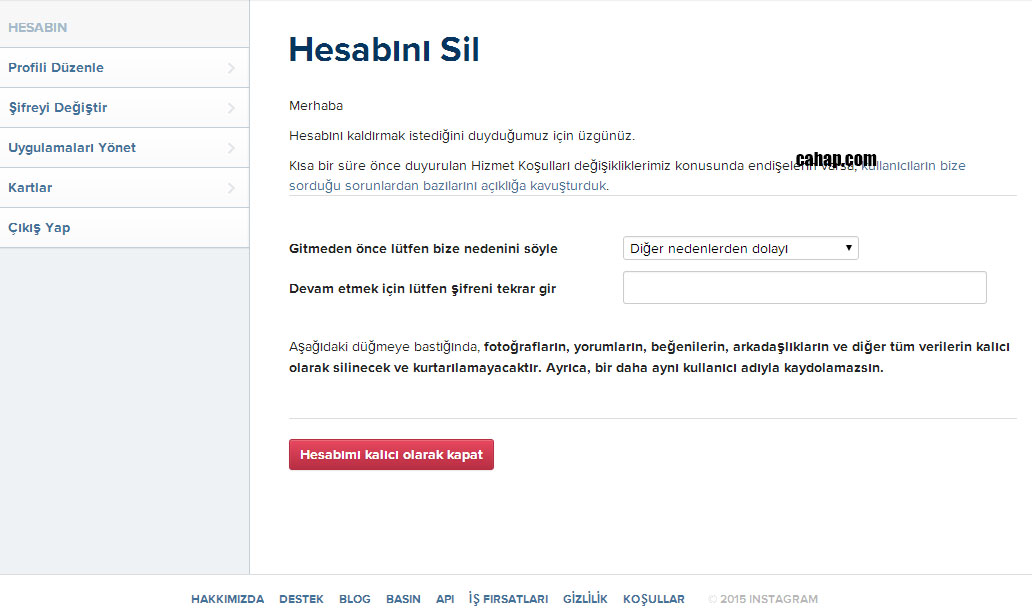Click the chevron arrow beside Profili Düzenle

[231, 68]
